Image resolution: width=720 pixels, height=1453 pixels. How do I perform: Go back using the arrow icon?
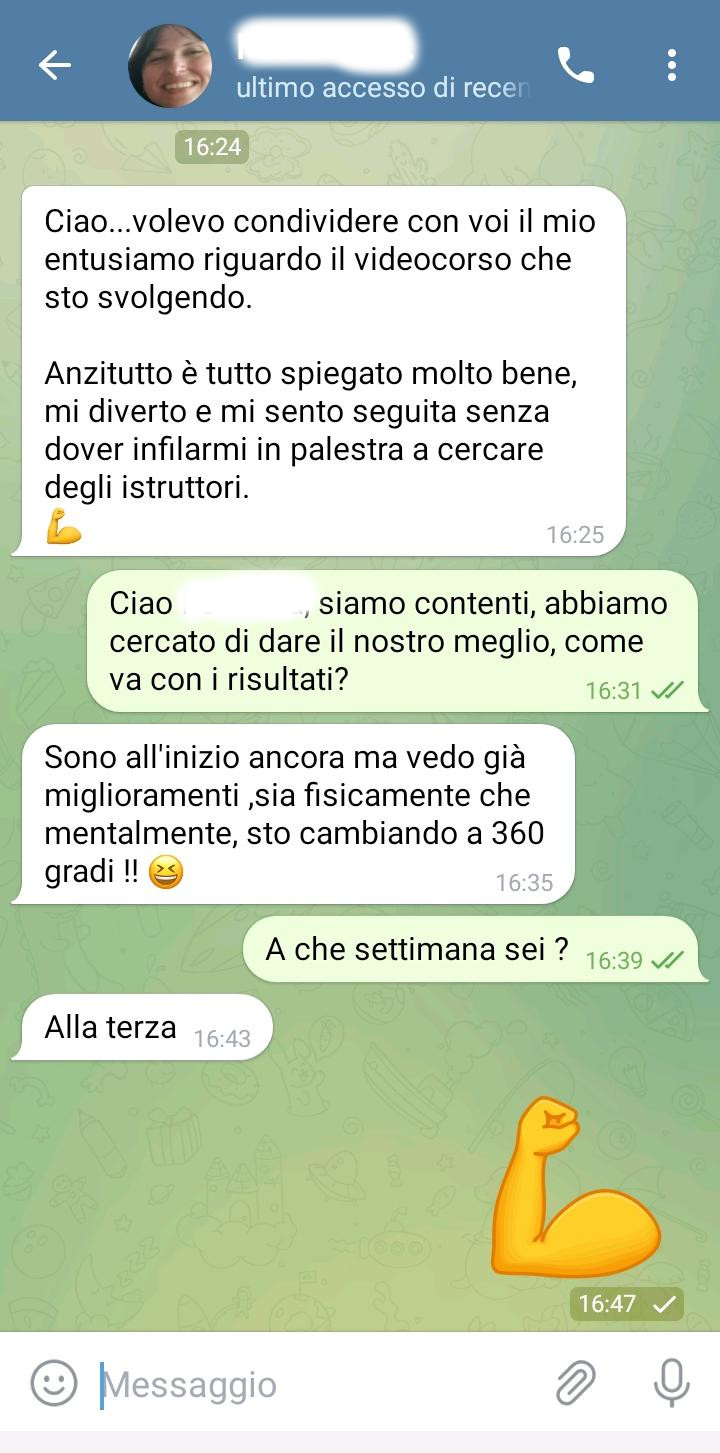pos(54,66)
